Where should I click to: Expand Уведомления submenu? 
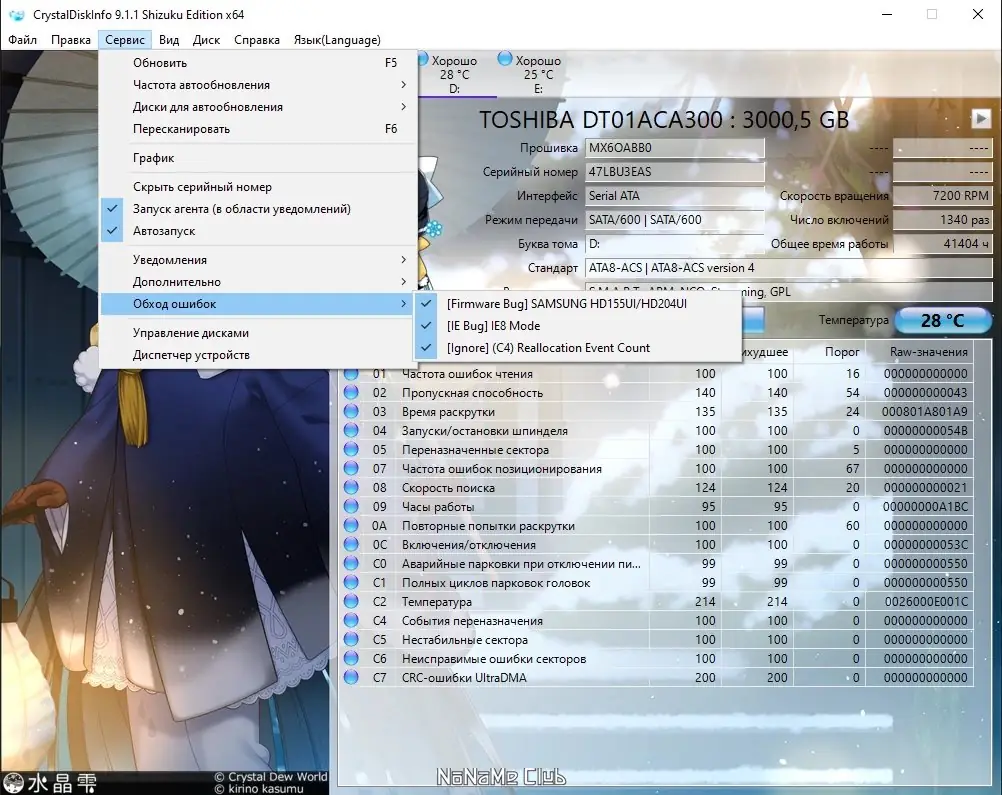(258, 259)
